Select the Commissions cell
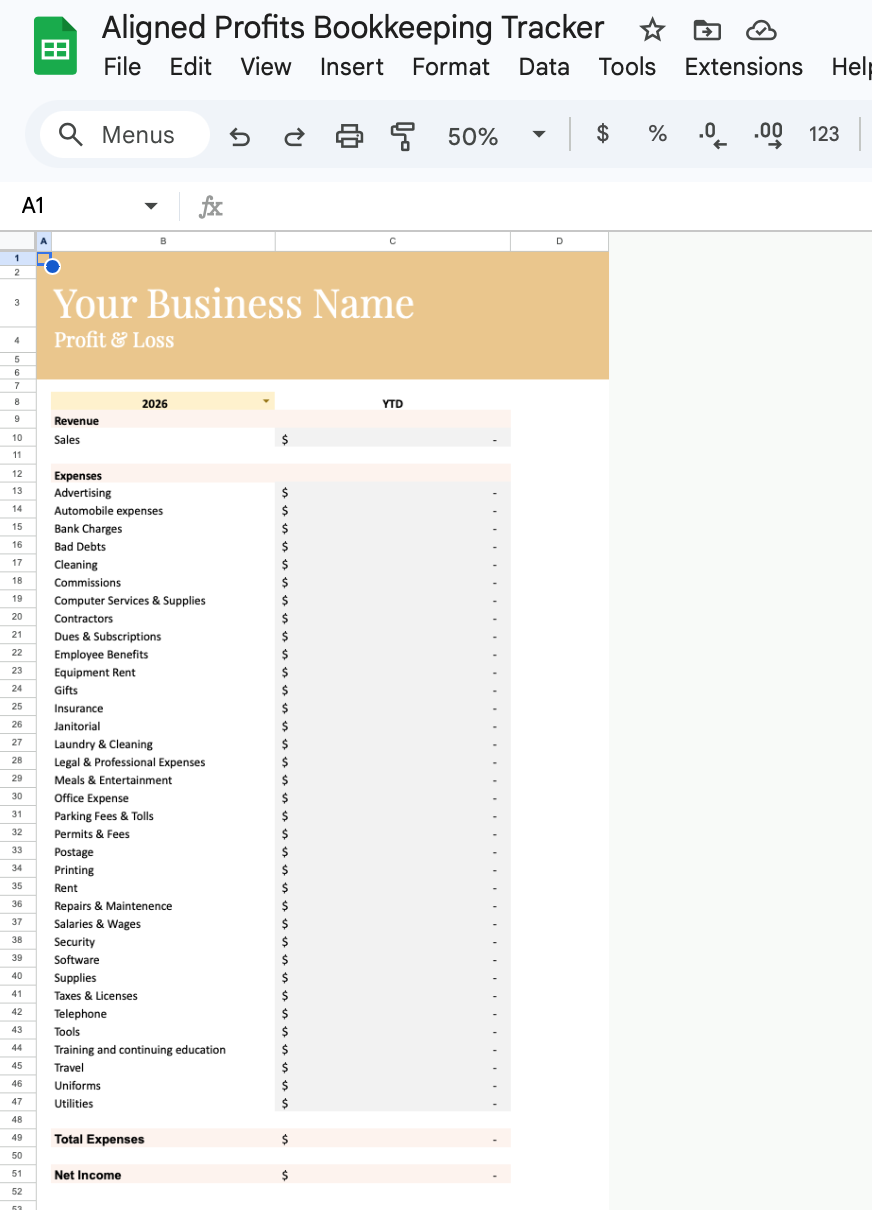 pyautogui.click(x=163, y=583)
